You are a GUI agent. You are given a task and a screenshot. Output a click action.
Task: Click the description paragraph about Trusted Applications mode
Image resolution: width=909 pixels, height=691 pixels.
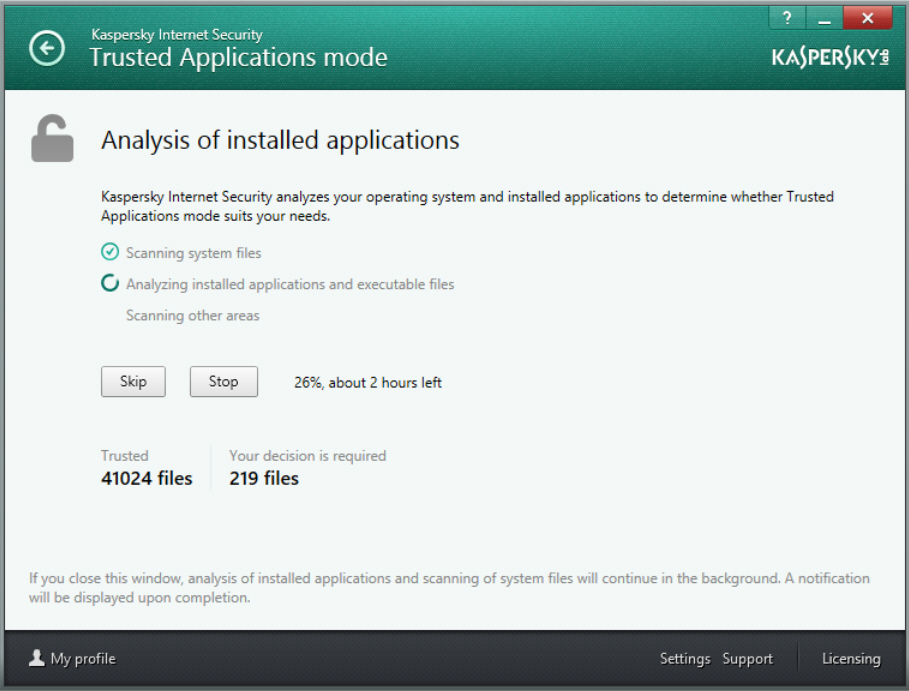(467, 206)
